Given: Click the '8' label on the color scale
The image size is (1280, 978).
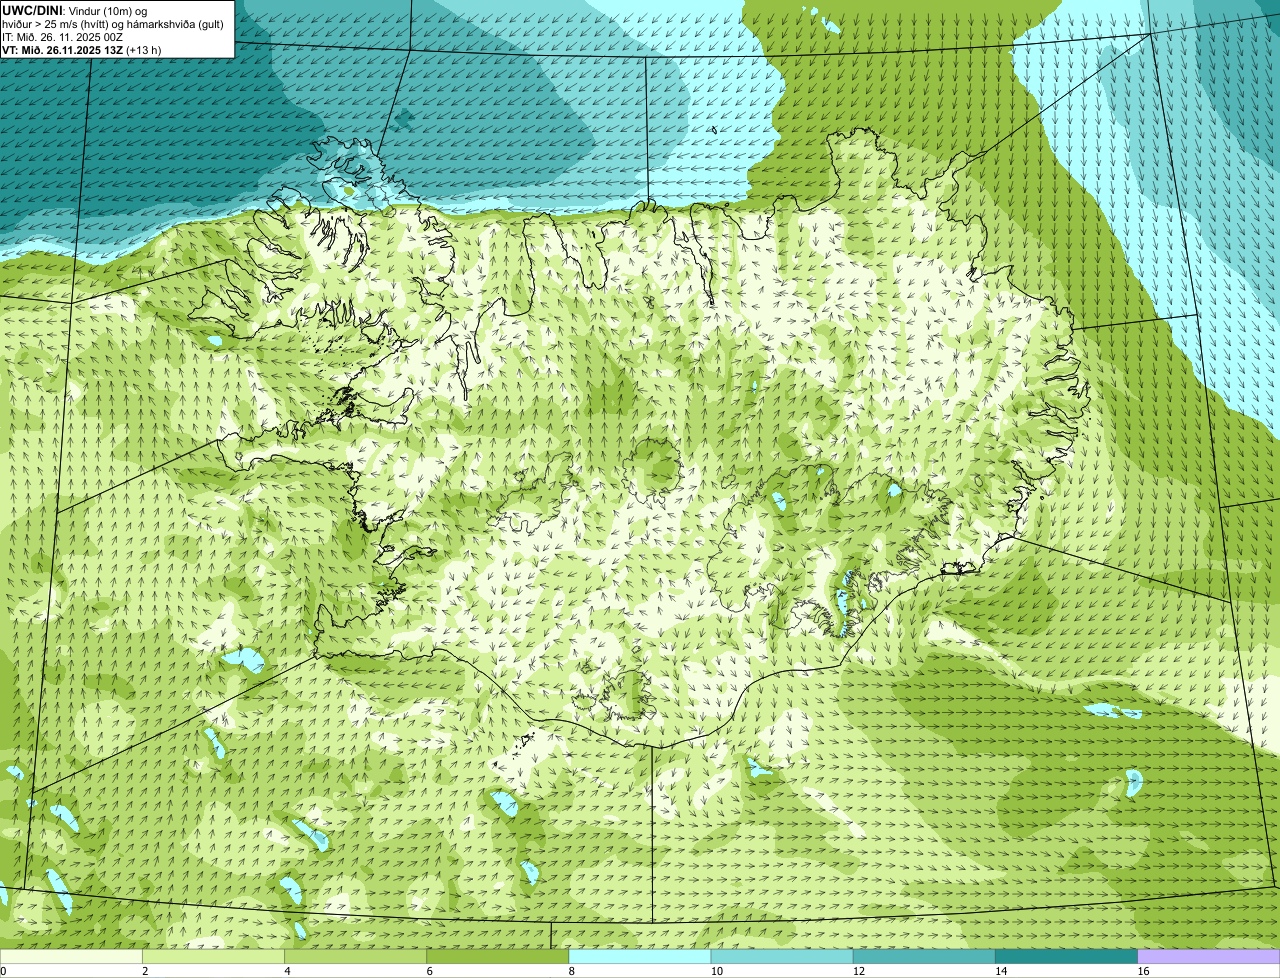Looking at the screenshot, I should pyautogui.click(x=571, y=971).
